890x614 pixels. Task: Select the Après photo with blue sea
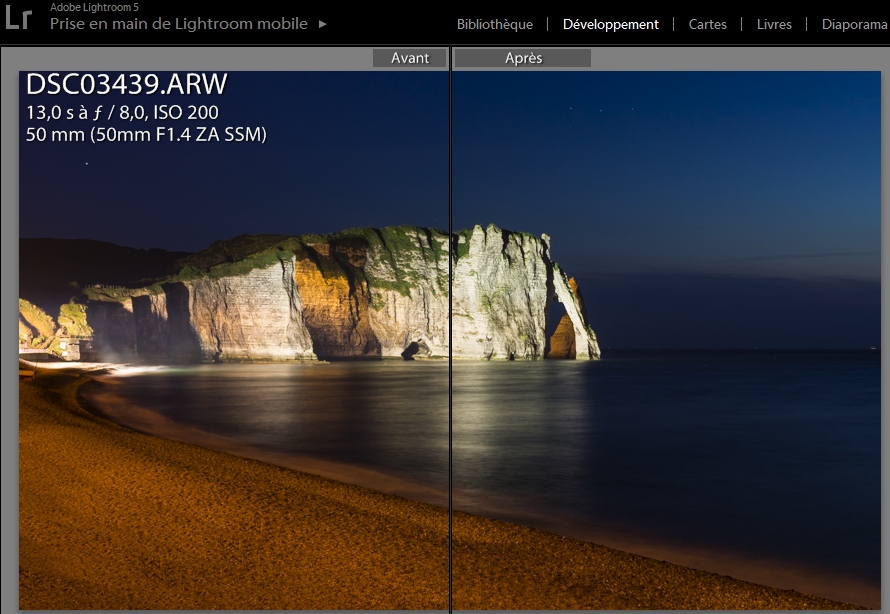666,340
